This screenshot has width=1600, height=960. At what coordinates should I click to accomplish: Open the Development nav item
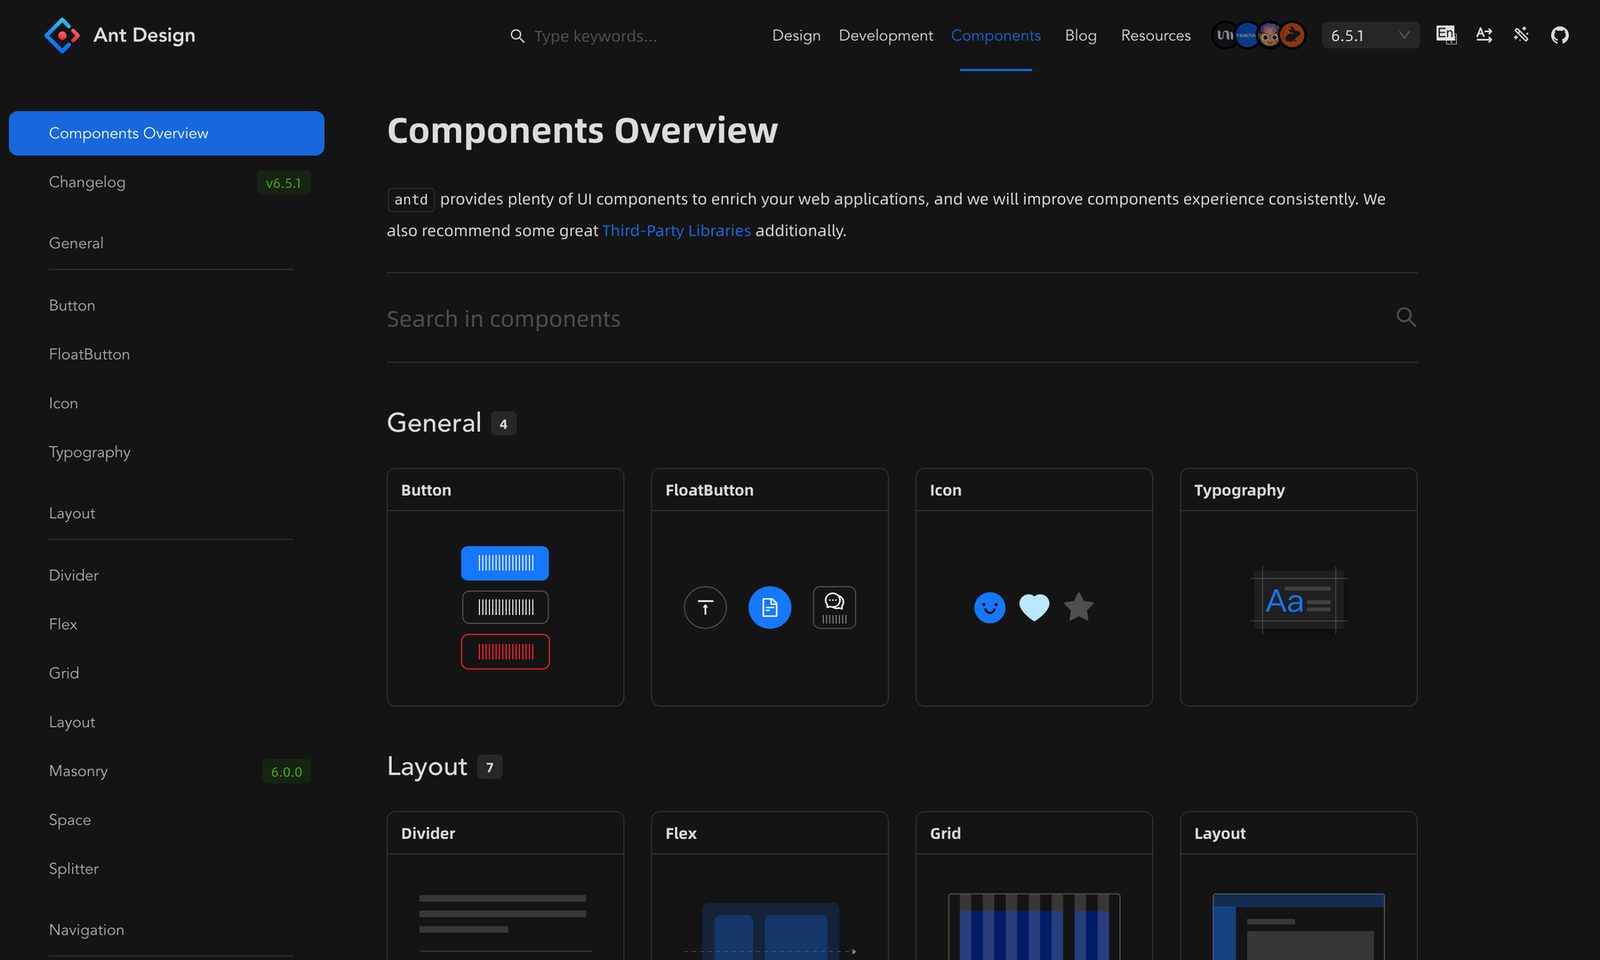pyautogui.click(x=886, y=35)
